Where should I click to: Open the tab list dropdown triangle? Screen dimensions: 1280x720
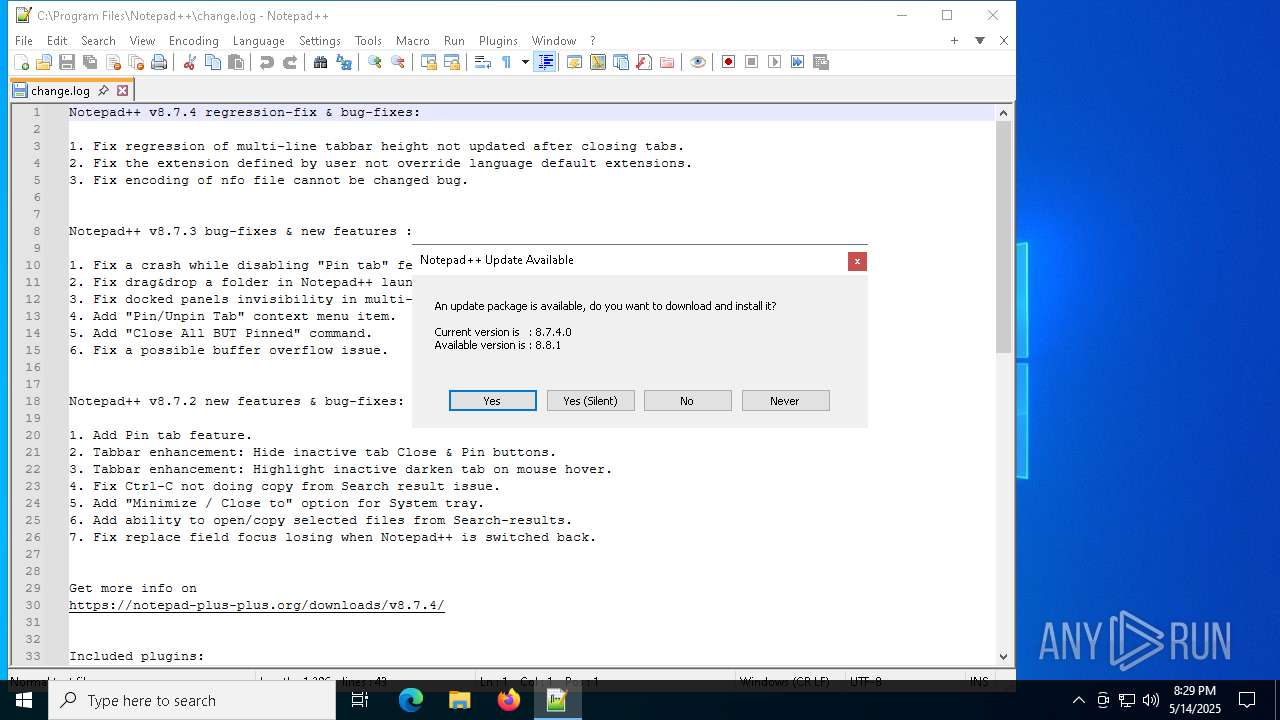tap(980, 41)
